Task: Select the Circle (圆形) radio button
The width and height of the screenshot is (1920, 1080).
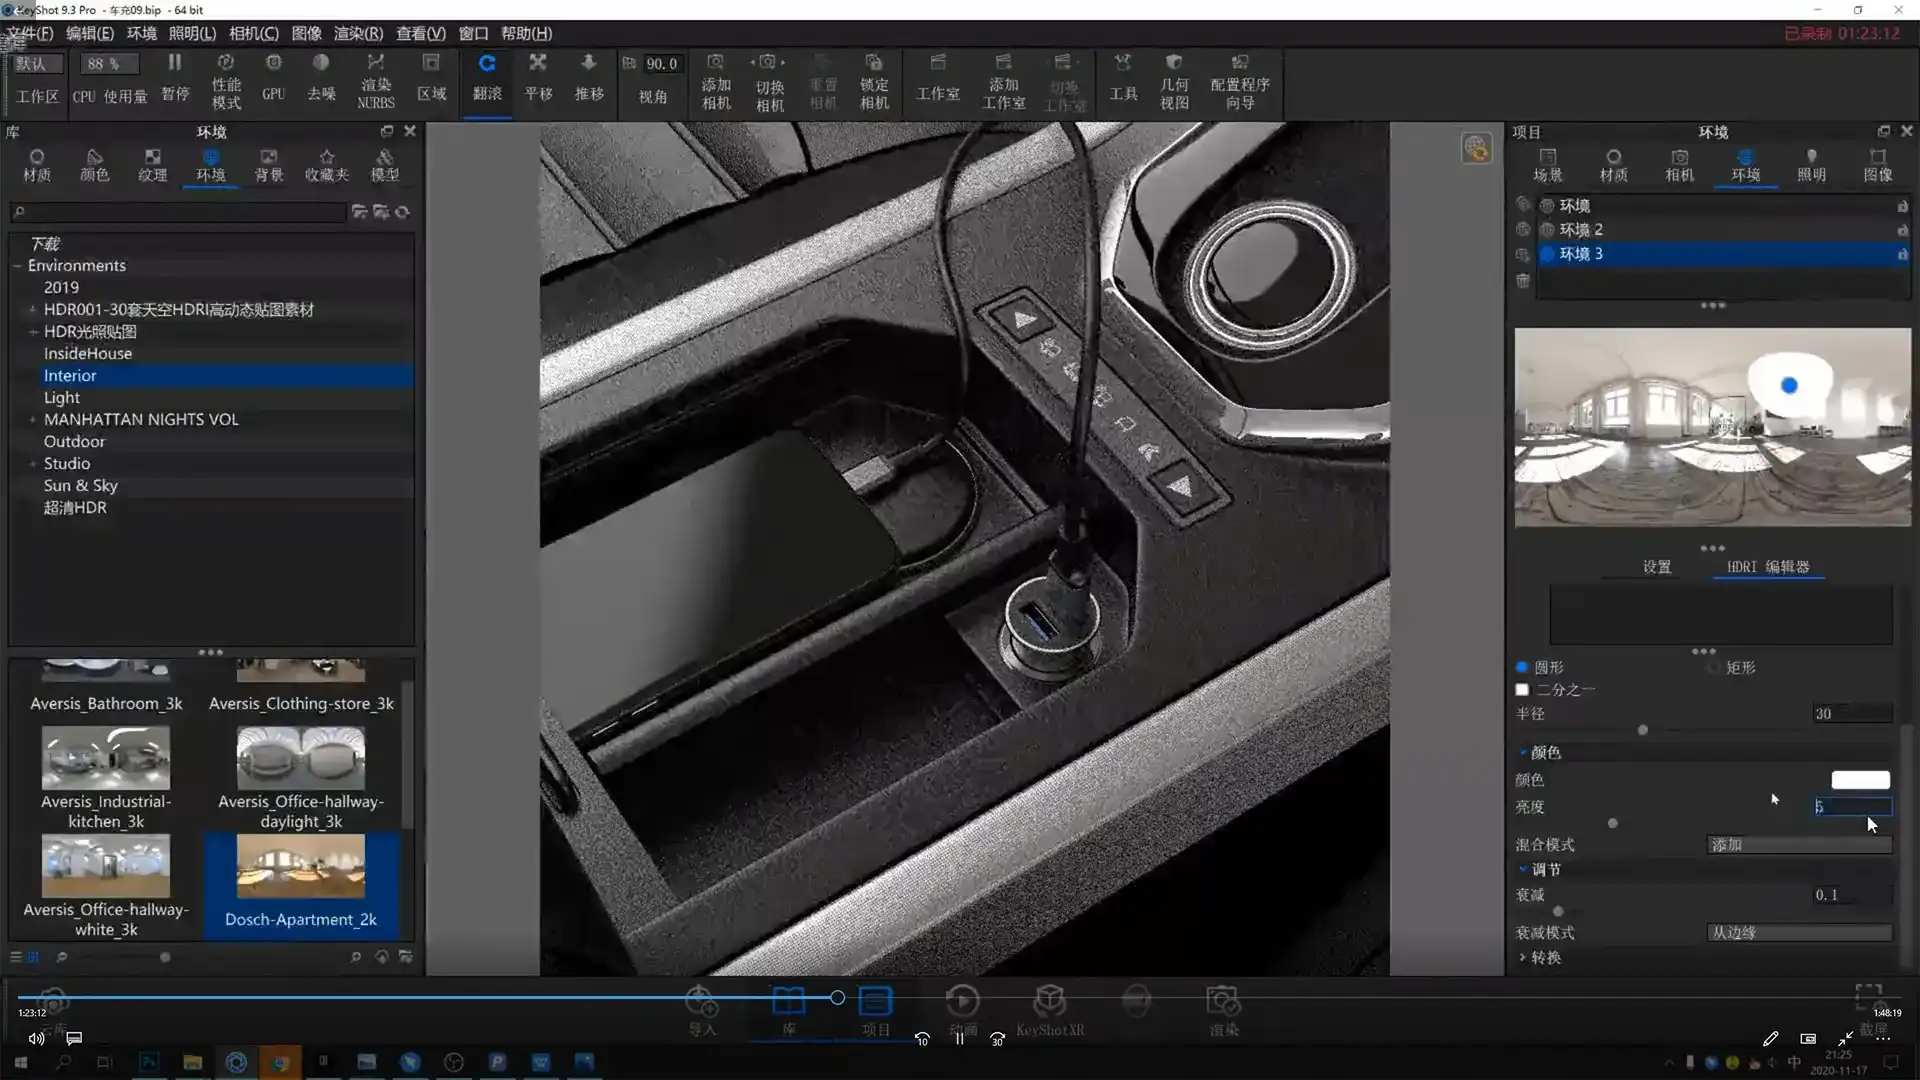Action: pyautogui.click(x=1522, y=667)
